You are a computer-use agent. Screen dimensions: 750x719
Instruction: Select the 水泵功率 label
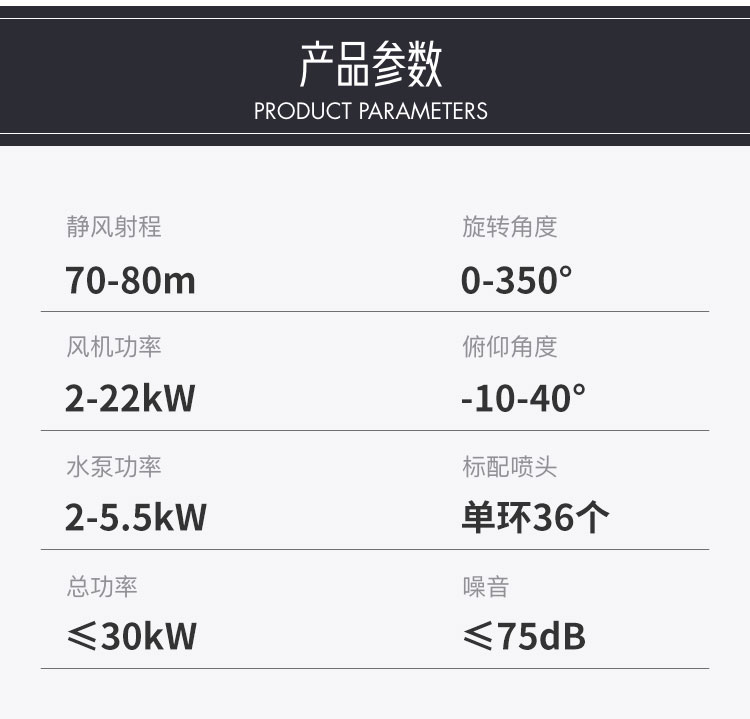click(x=113, y=466)
